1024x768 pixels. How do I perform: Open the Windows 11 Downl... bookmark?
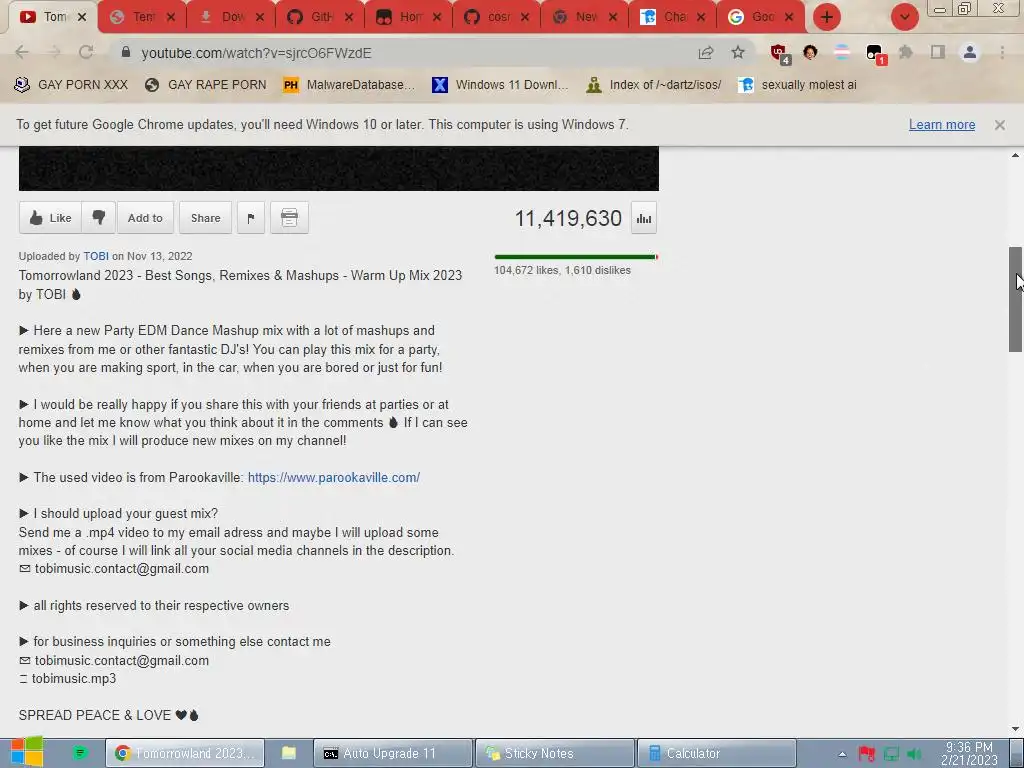[500, 85]
